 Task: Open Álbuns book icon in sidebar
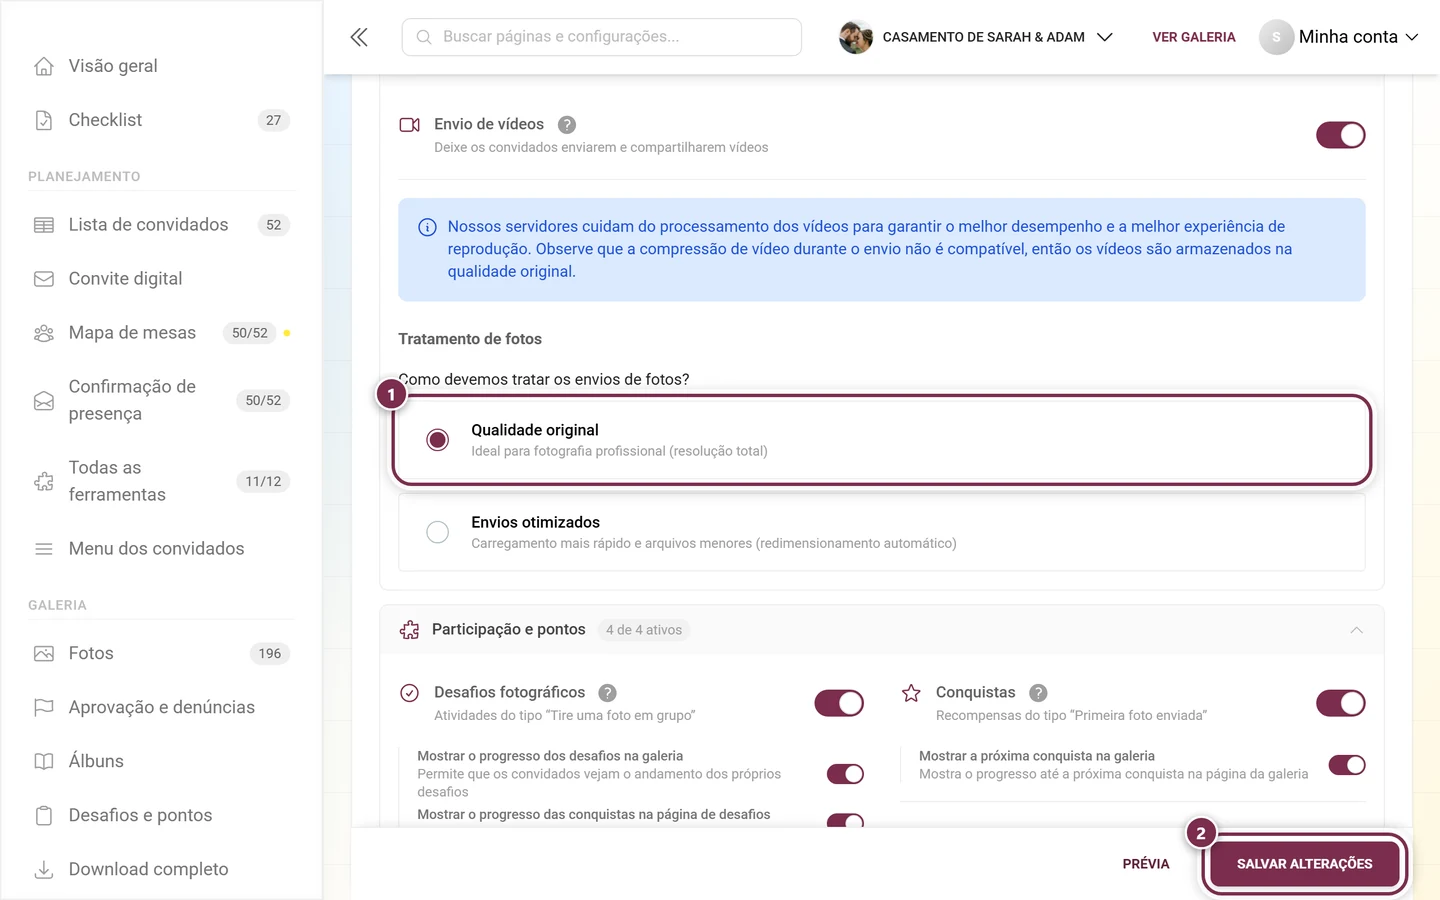44,761
